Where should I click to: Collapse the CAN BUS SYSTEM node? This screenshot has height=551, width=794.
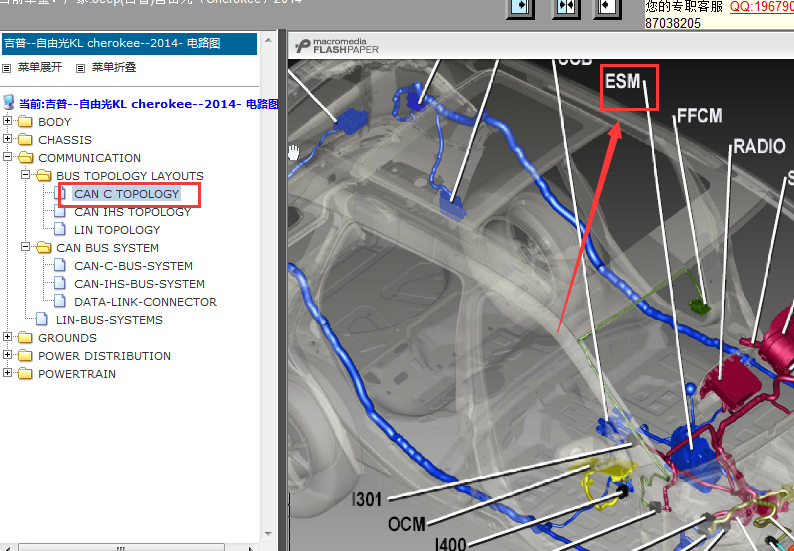coord(25,247)
